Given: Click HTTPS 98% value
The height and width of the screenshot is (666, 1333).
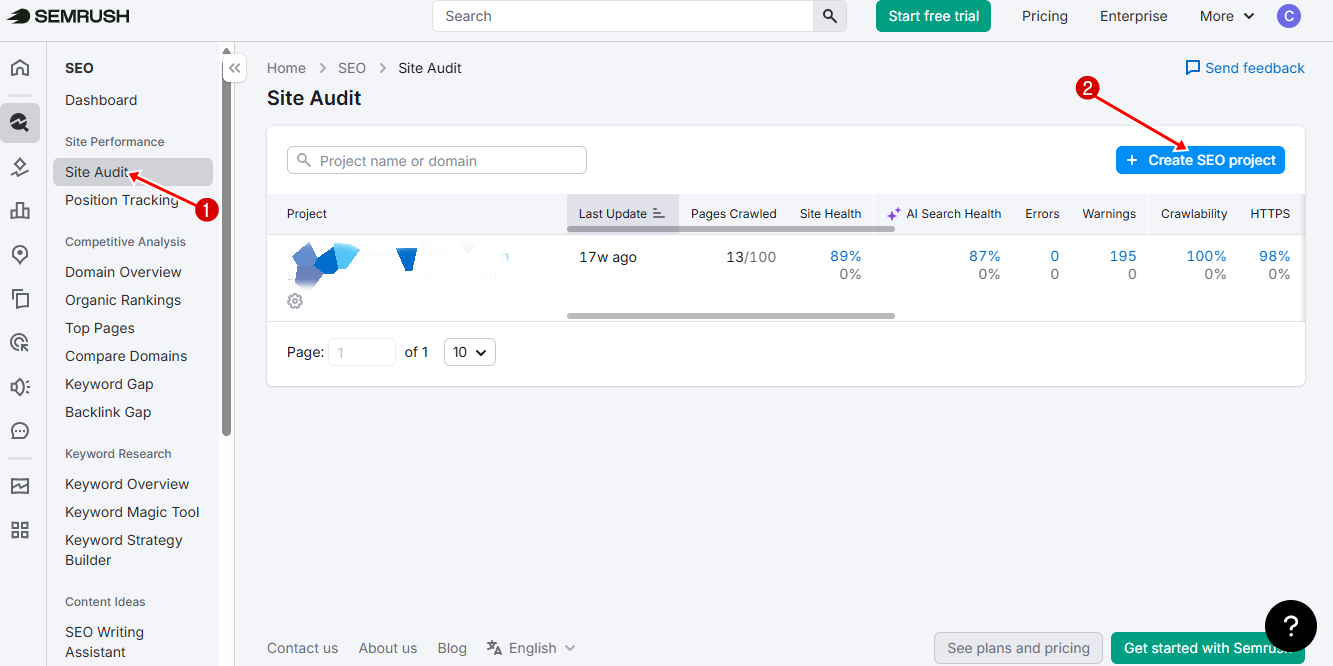Looking at the screenshot, I should coord(1274,256).
